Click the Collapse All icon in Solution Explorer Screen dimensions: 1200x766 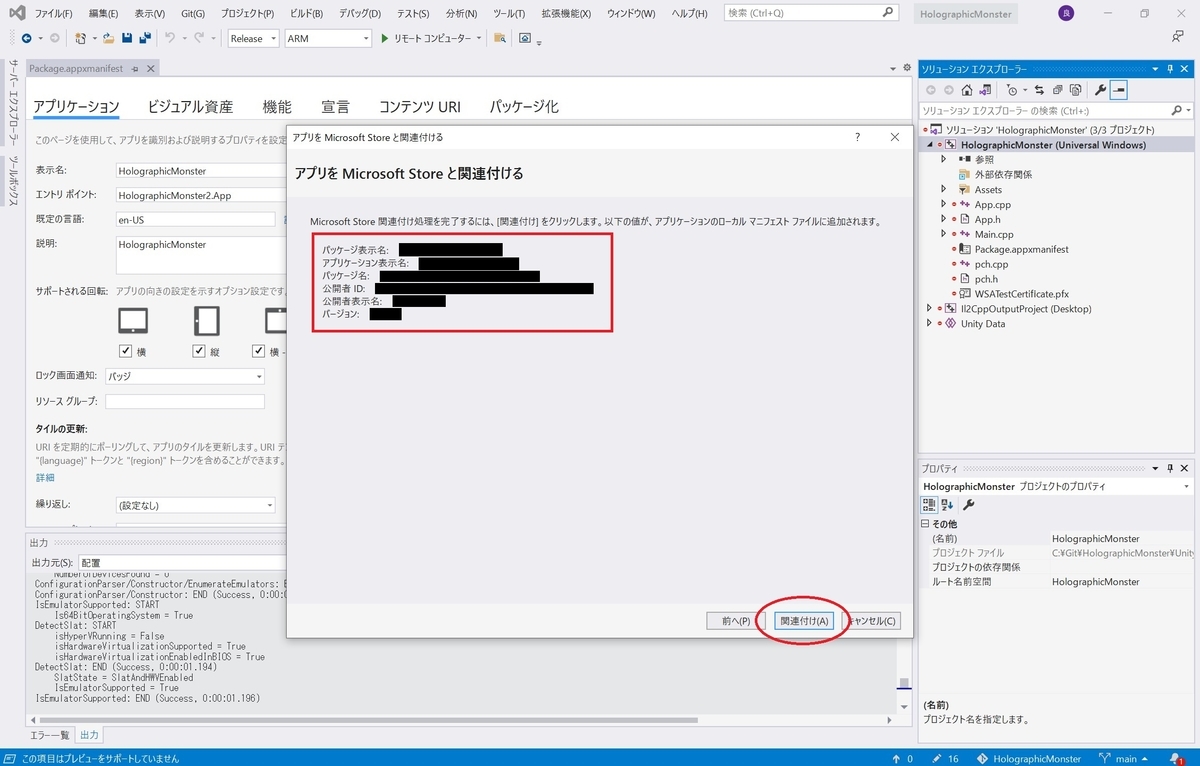(1057, 90)
